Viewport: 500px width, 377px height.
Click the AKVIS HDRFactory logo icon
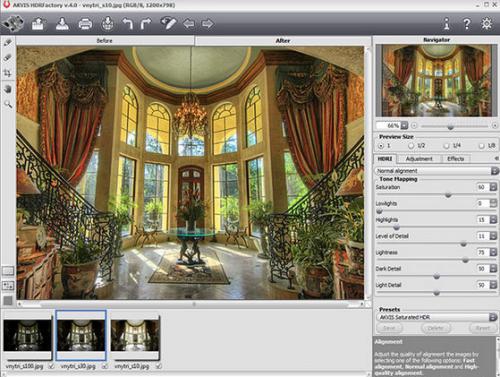[x=13, y=24]
